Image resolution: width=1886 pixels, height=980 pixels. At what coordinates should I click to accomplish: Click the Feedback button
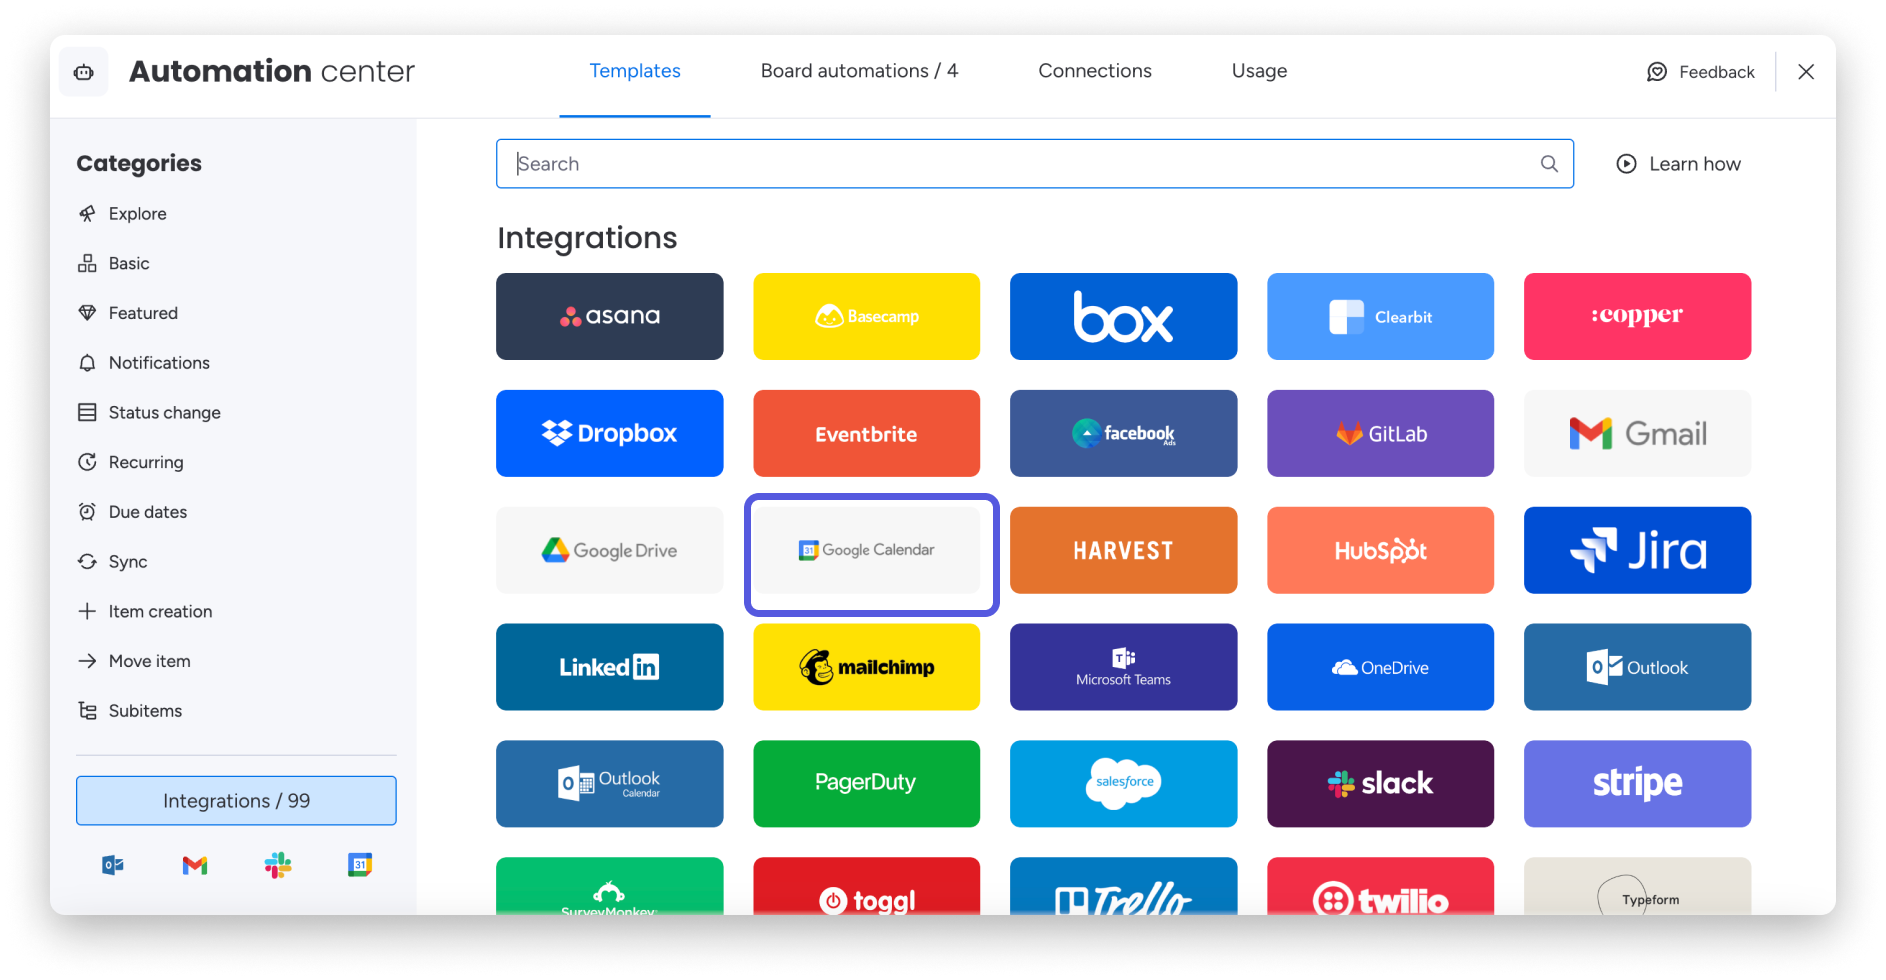(1701, 72)
